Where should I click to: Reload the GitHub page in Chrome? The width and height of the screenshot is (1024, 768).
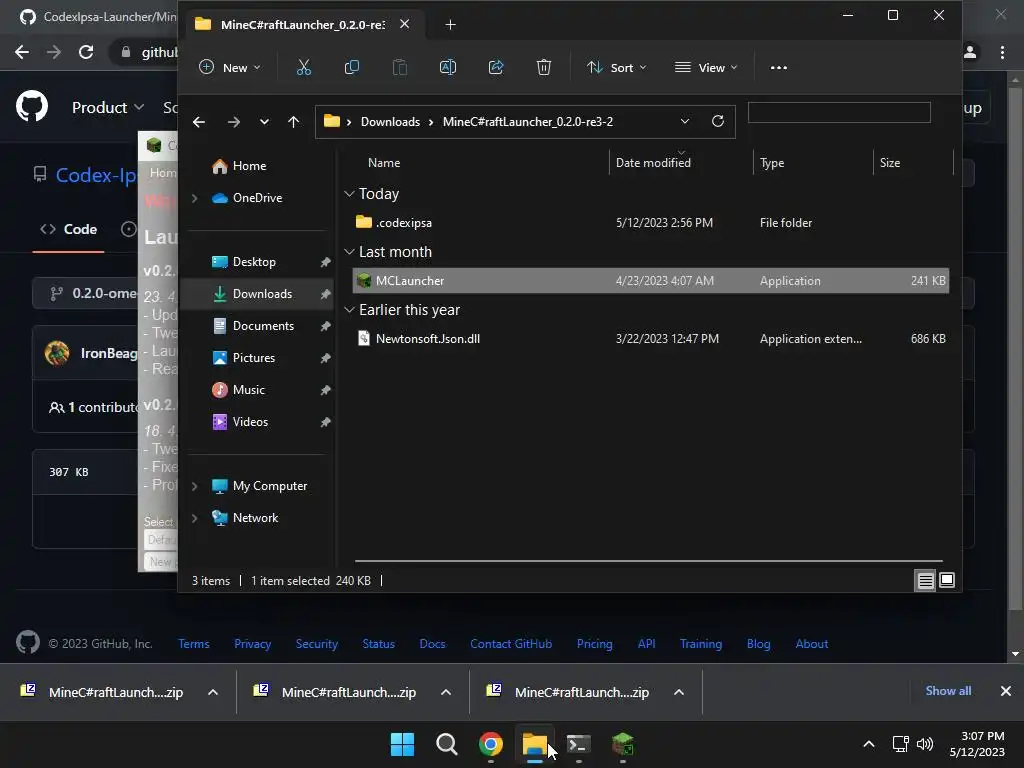[x=86, y=52]
